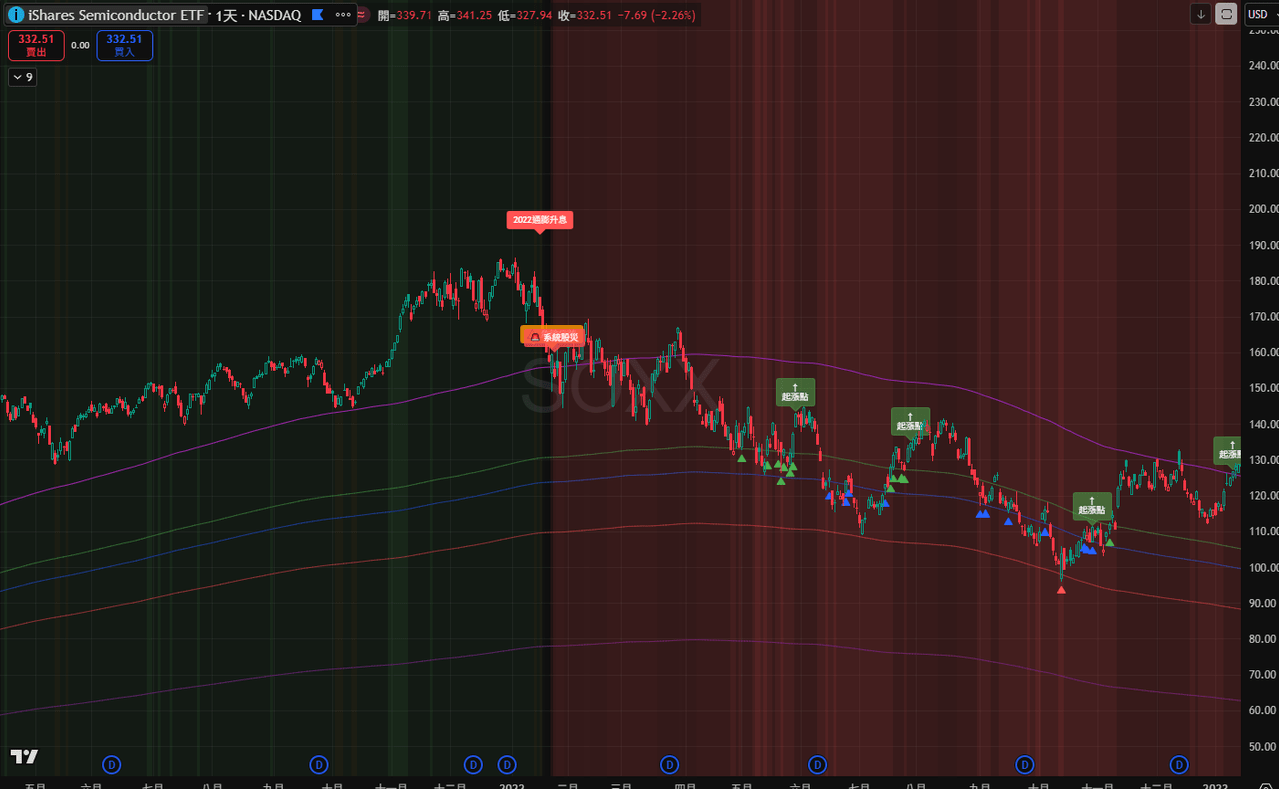Click the −7.69 (−2.26%) change value

656,15
